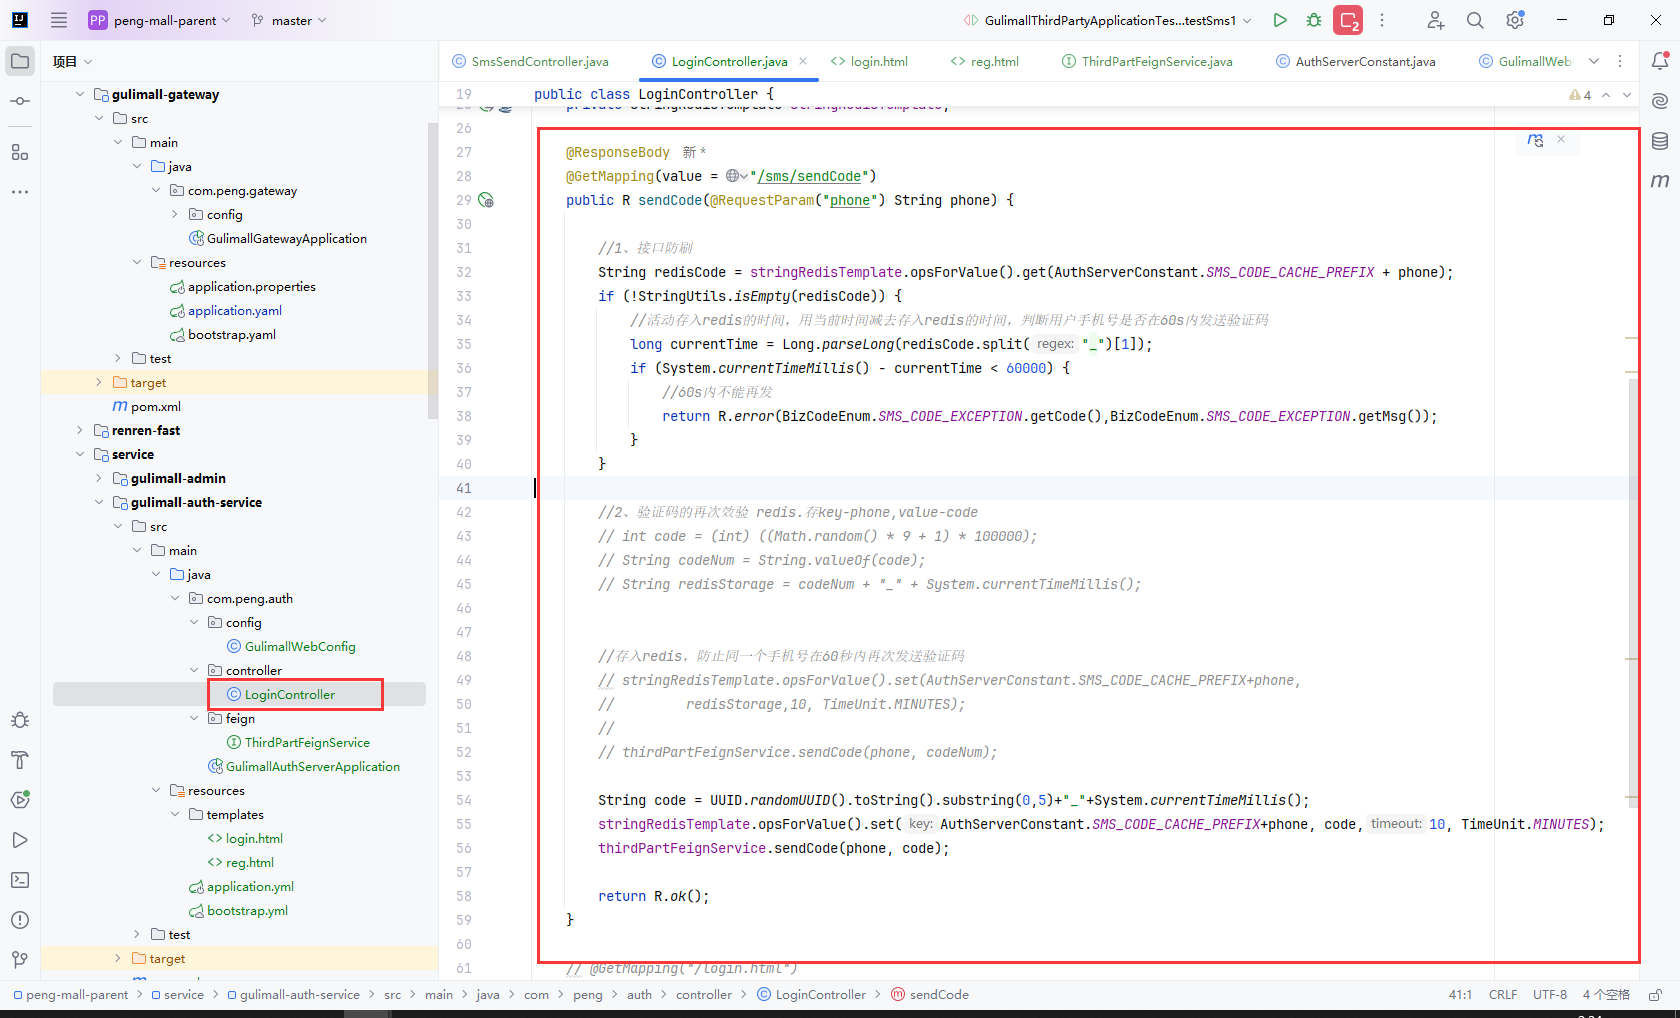Open the AI Assistant tool window
The image size is (1680, 1018).
(x=1660, y=101)
